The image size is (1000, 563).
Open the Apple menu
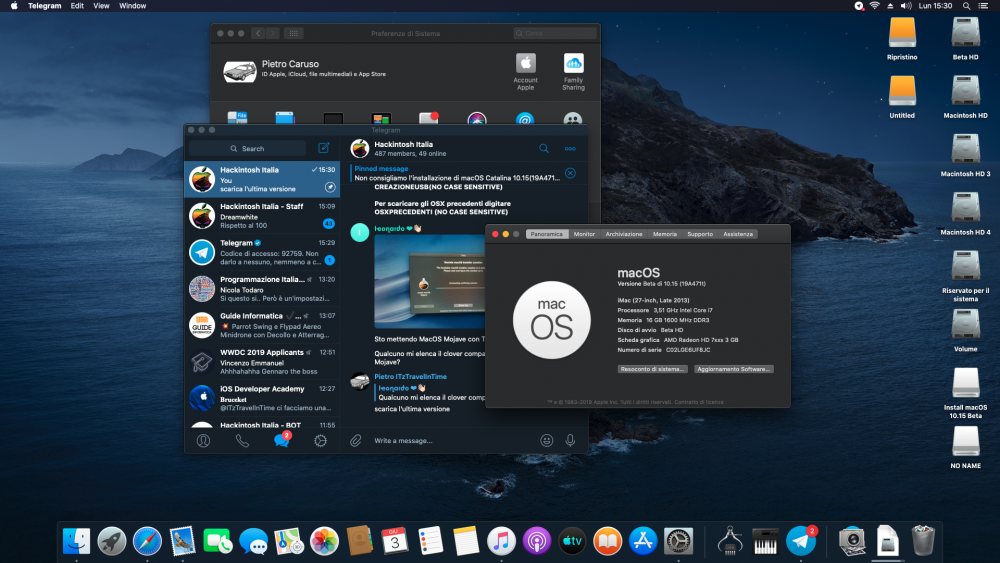pos(14,6)
